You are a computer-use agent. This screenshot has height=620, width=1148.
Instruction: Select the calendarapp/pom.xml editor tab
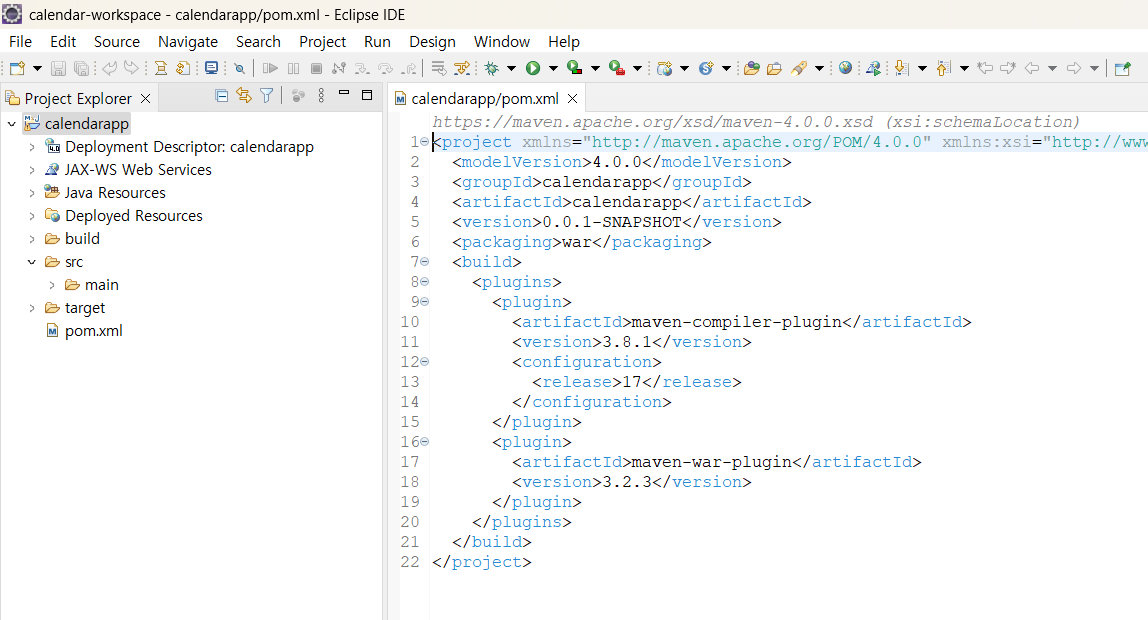coord(485,98)
